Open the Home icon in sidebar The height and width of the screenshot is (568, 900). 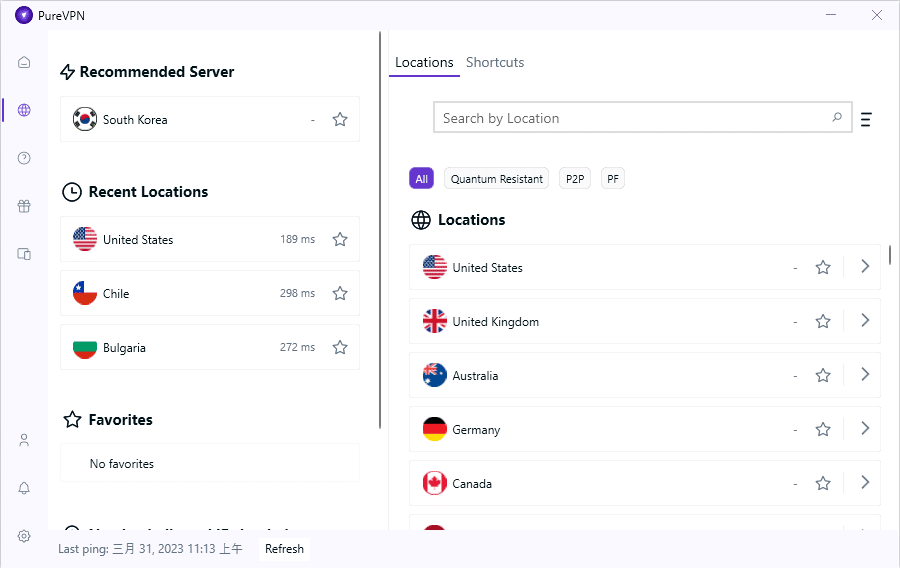(24, 62)
